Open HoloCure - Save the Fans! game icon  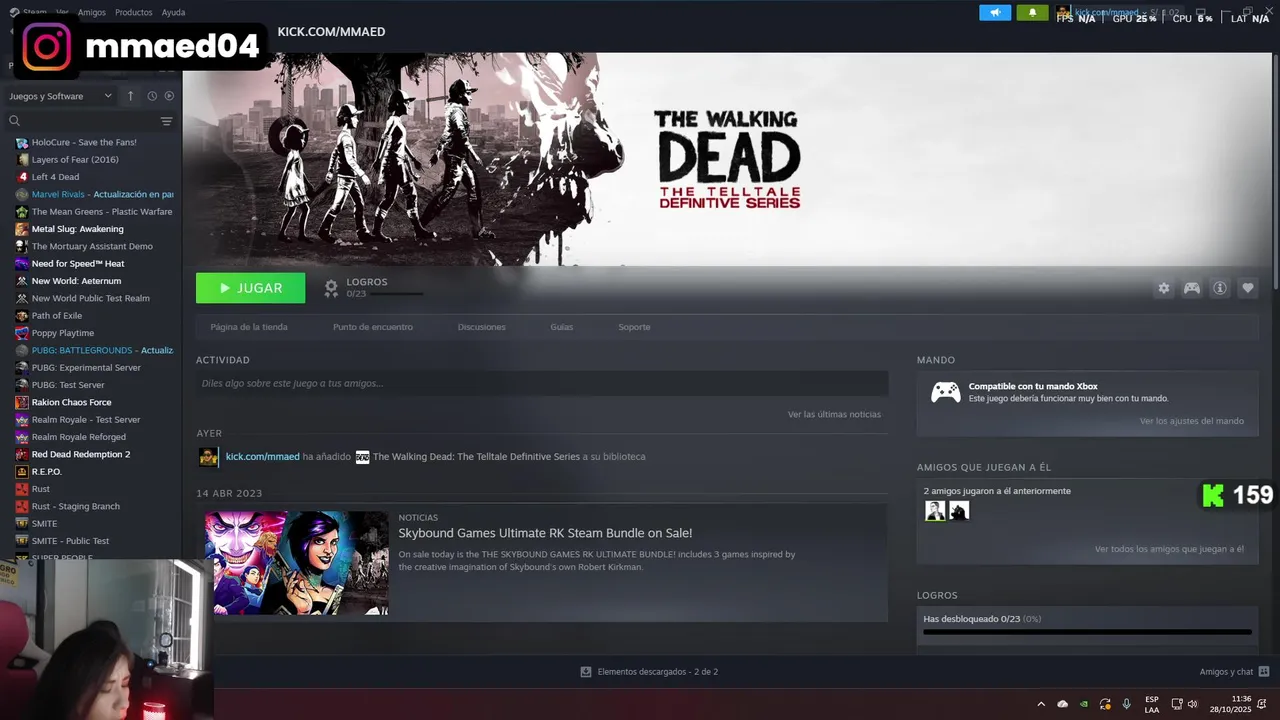(22, 143)
